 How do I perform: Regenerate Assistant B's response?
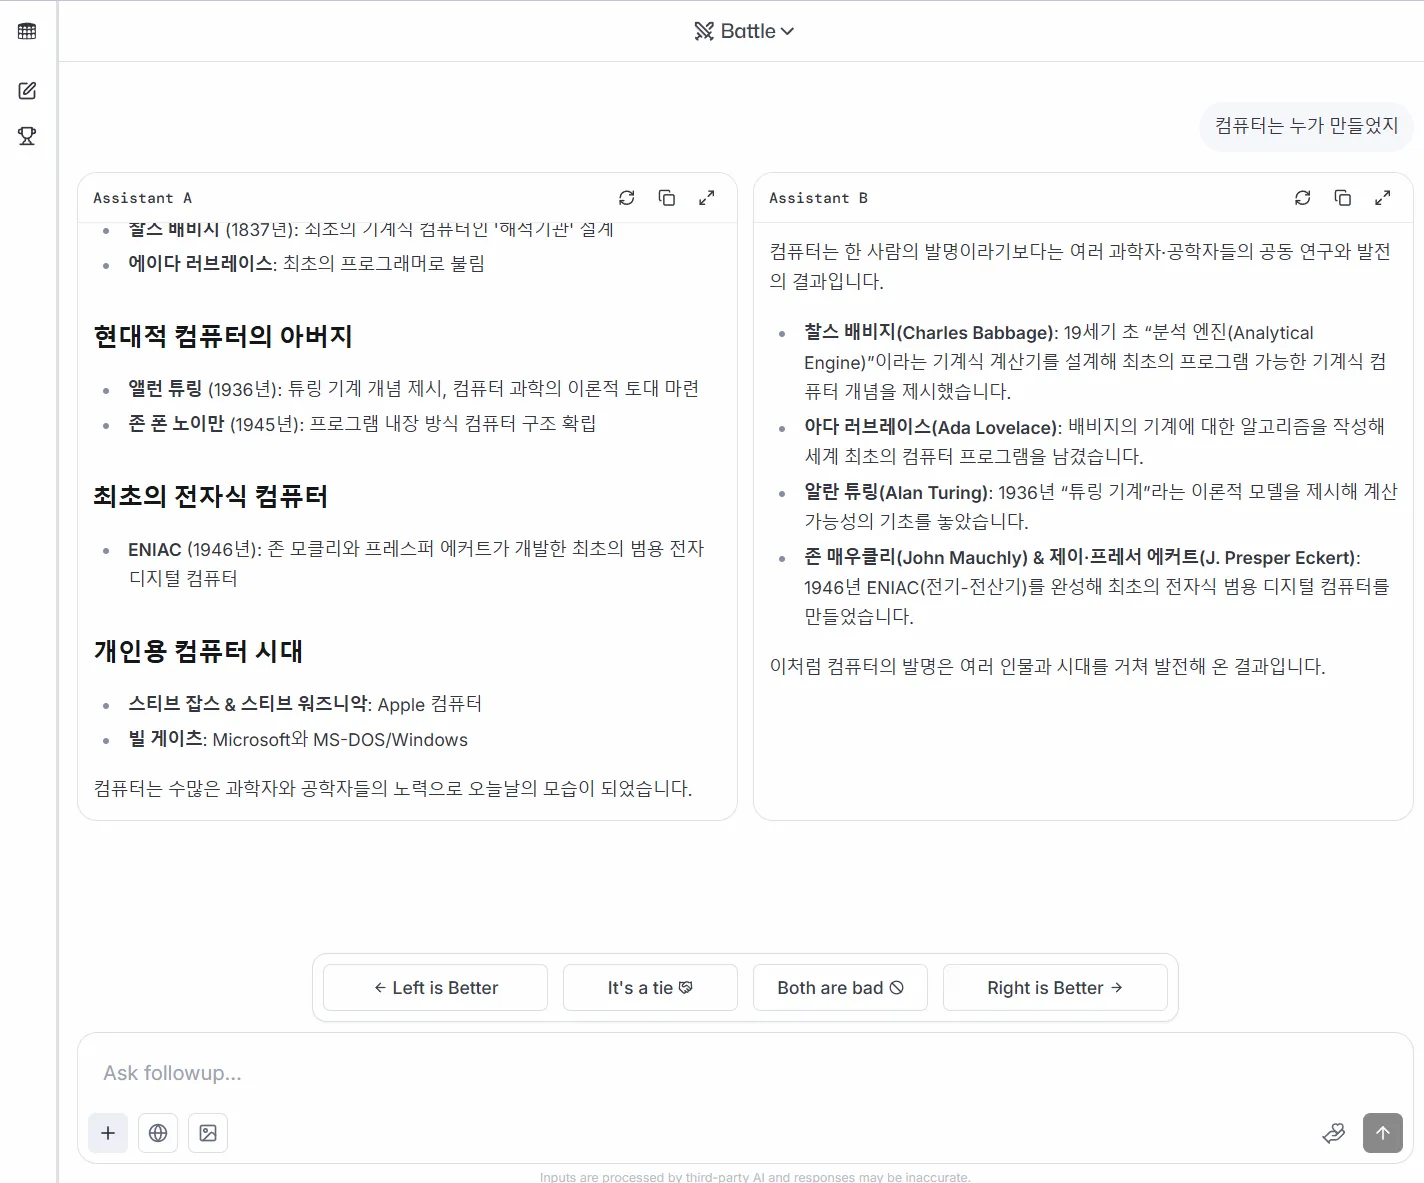point(1303,198)
